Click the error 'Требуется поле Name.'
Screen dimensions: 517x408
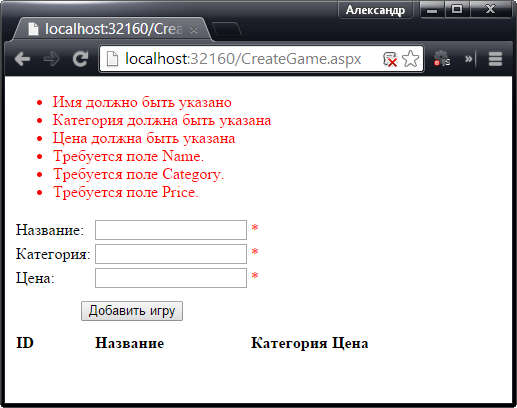pyautogui.click(x=128, y=156)
